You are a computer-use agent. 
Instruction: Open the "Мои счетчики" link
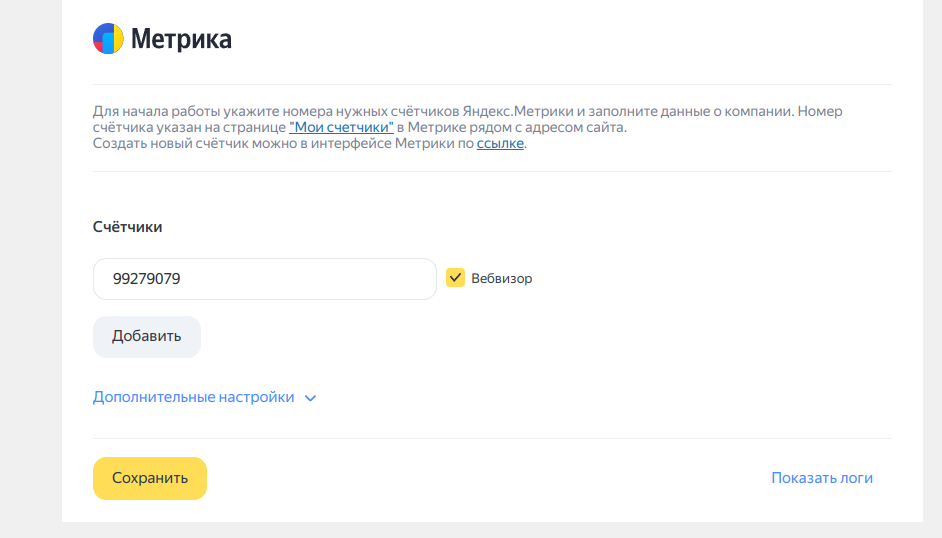(341, 127)
